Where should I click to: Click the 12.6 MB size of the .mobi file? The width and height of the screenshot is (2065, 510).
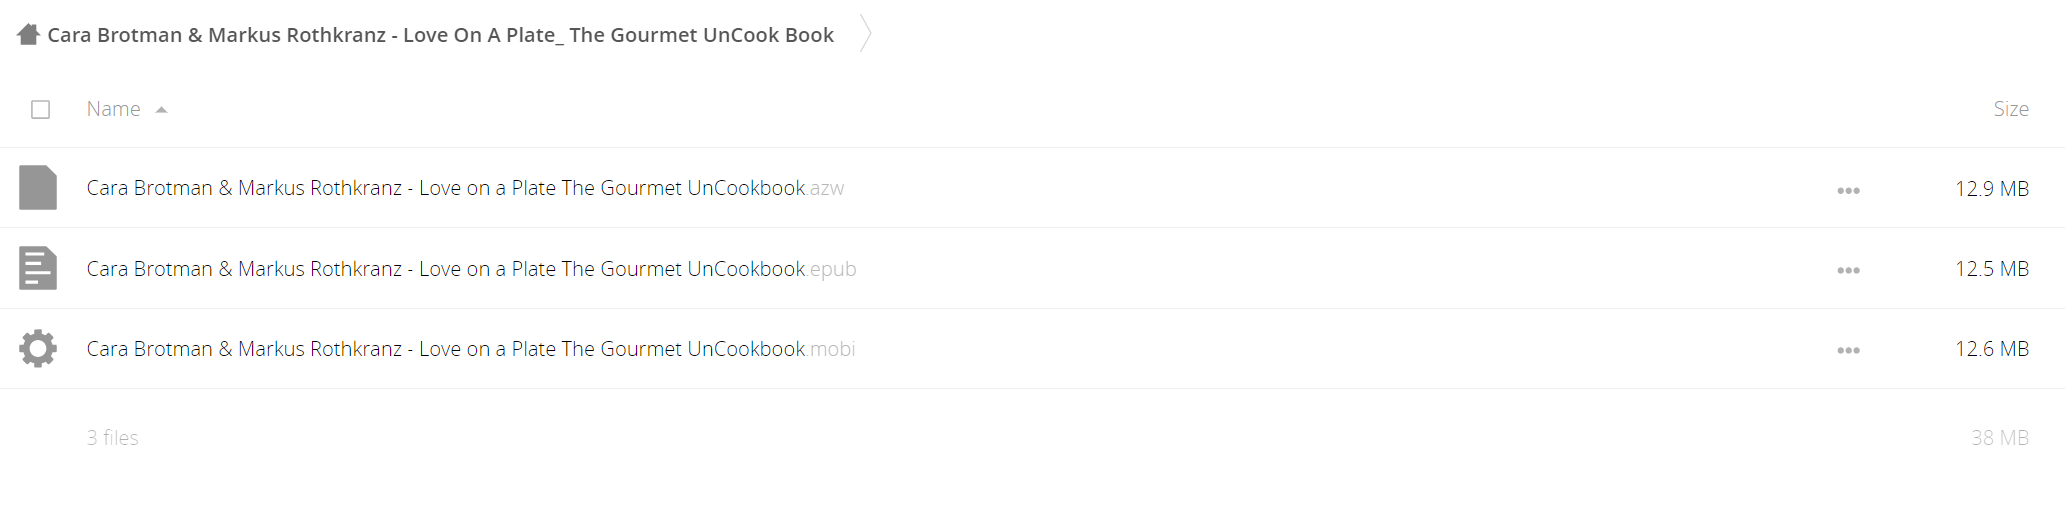click(x=1992, y=349)
